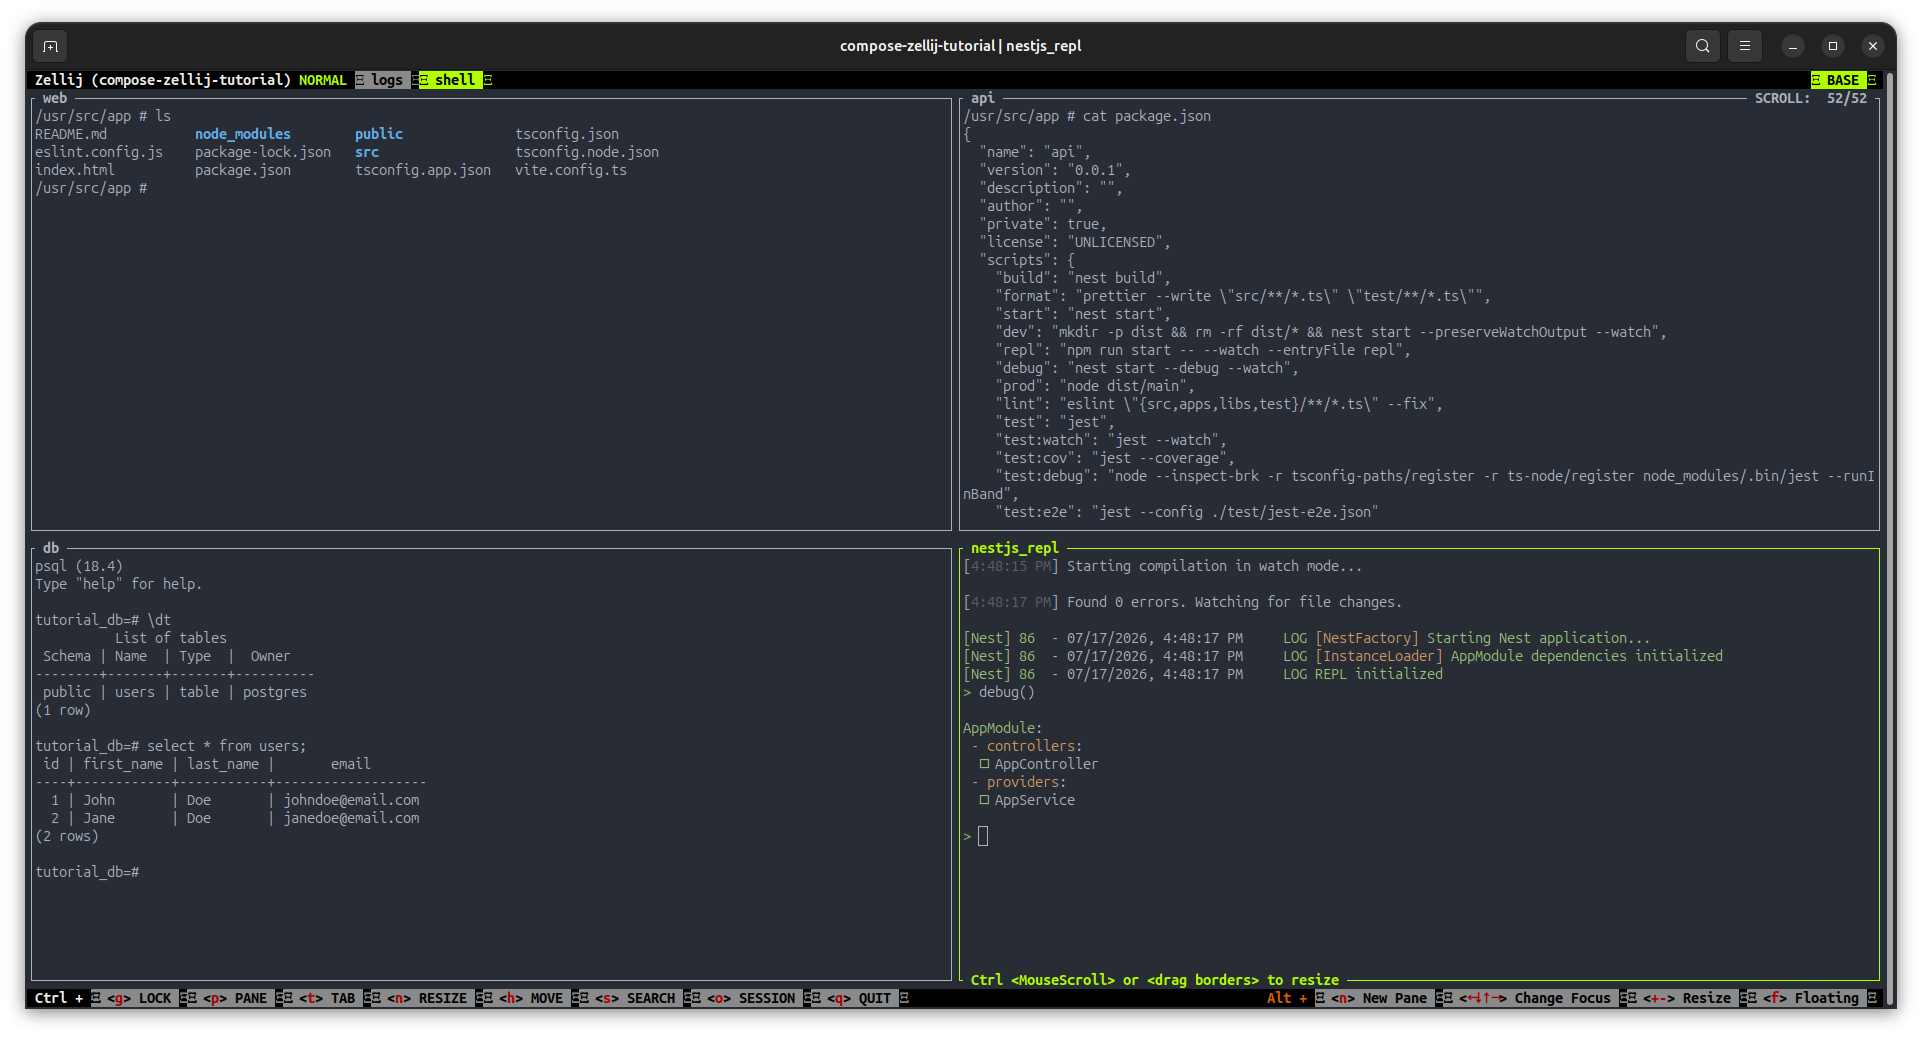1922x1037 pixels.
Task: Switch to the logs tab
Action: pyautogui.click(x=387, y=80)
